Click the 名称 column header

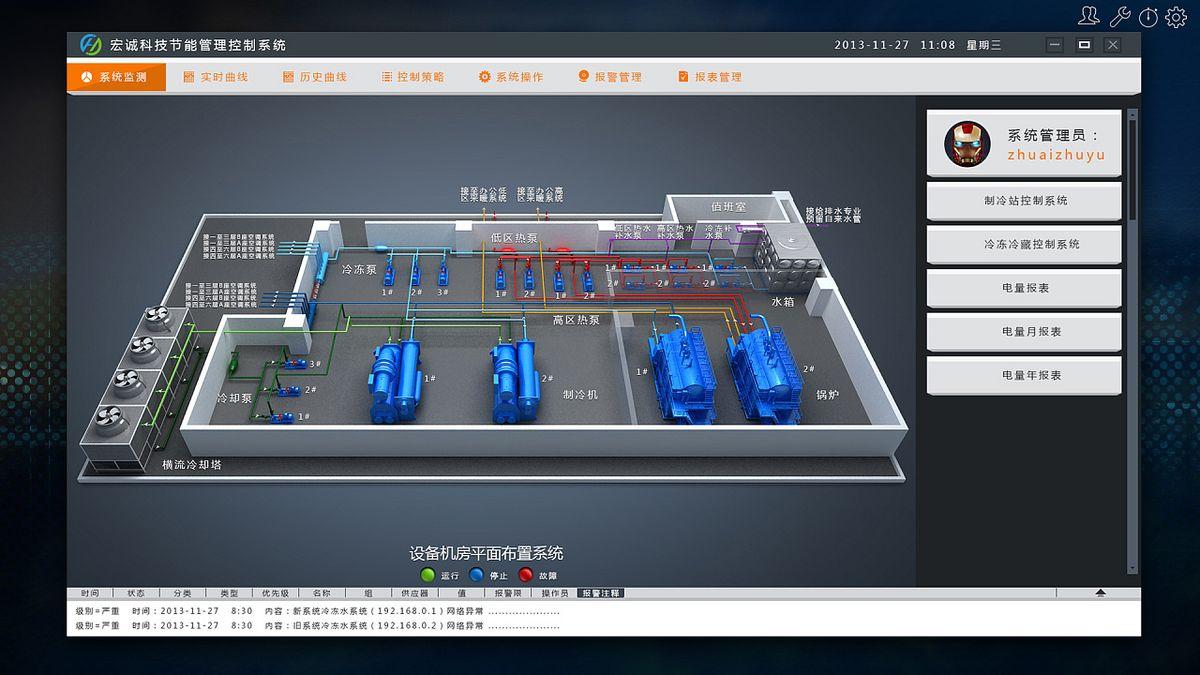[x=321, y=593]
